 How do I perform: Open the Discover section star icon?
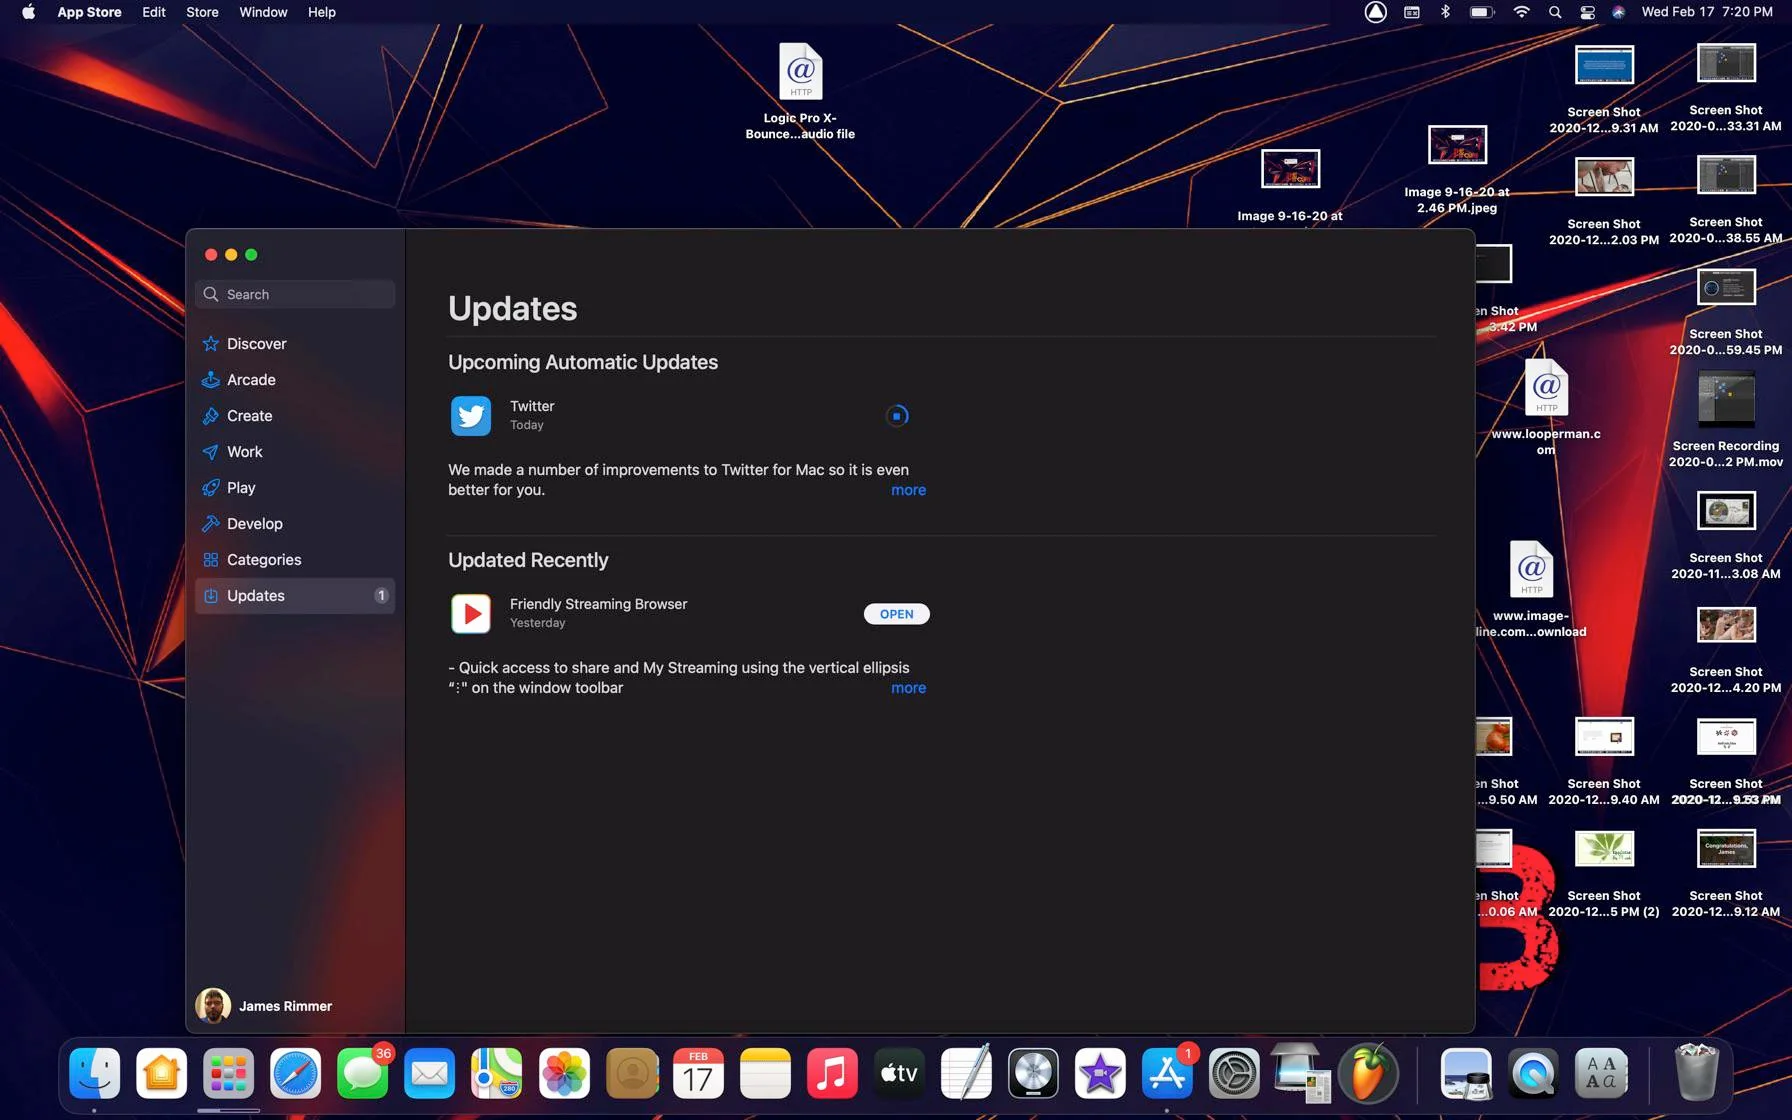[x=210, y=344]
